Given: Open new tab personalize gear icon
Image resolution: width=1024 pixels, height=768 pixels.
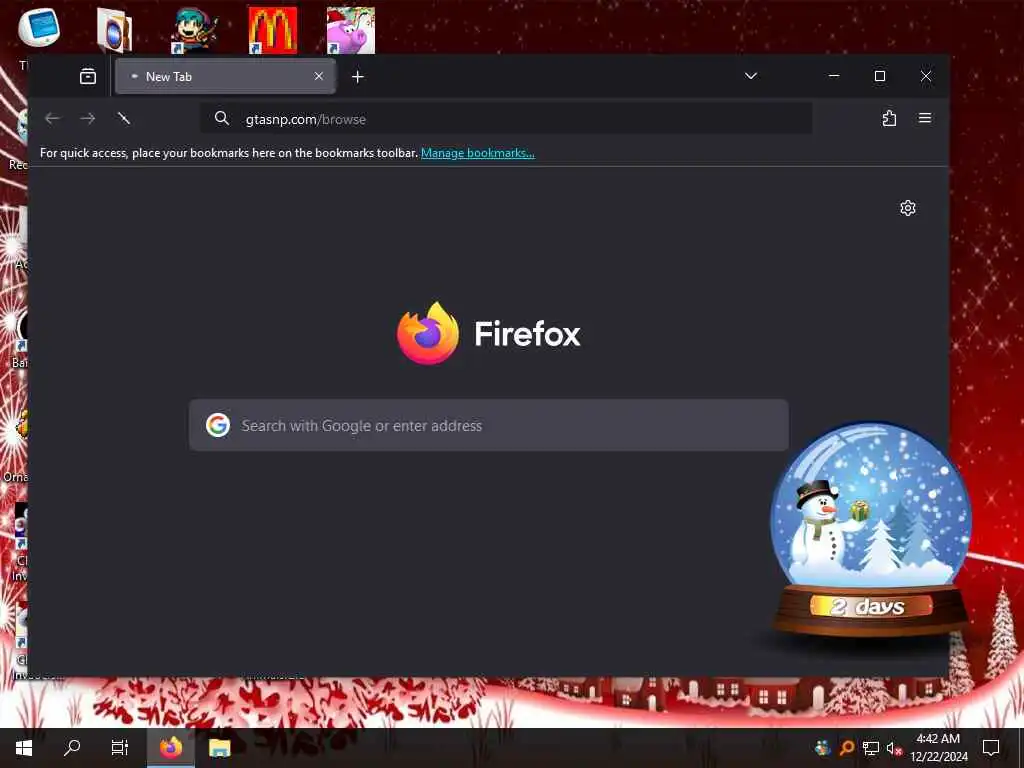Looking at the screenshot, I should [908, 208].
